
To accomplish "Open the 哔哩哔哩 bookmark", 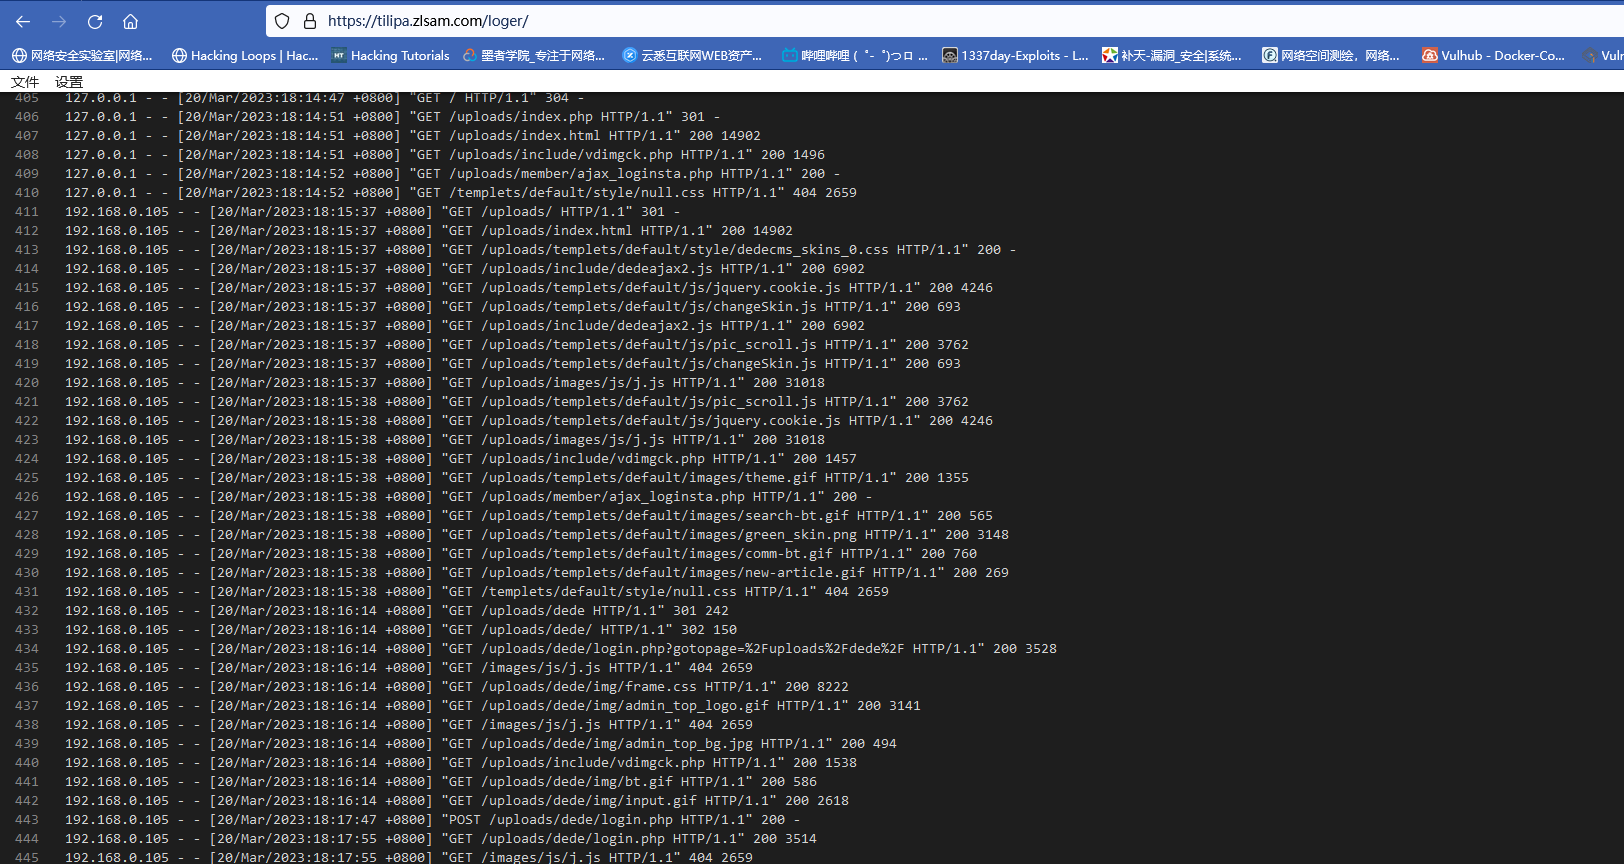I will (855, 56).
